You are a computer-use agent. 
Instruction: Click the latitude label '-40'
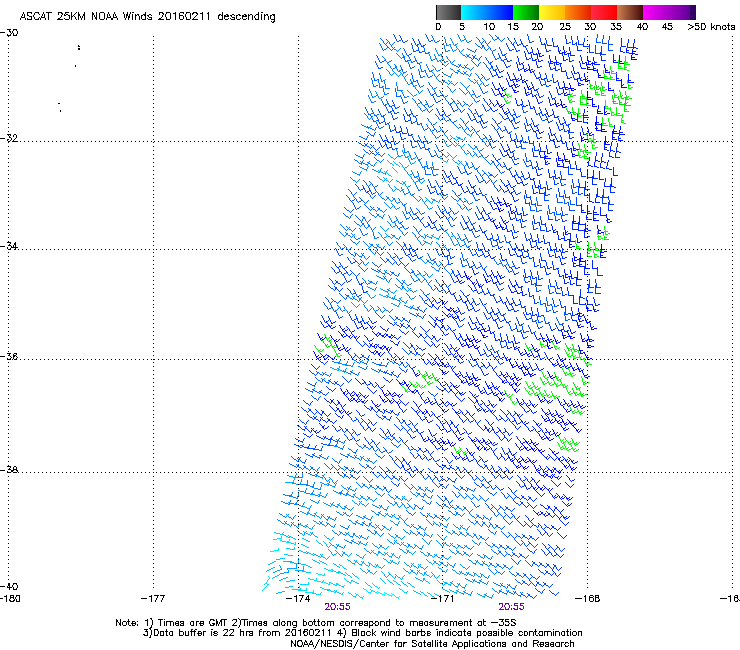point(9,586)
